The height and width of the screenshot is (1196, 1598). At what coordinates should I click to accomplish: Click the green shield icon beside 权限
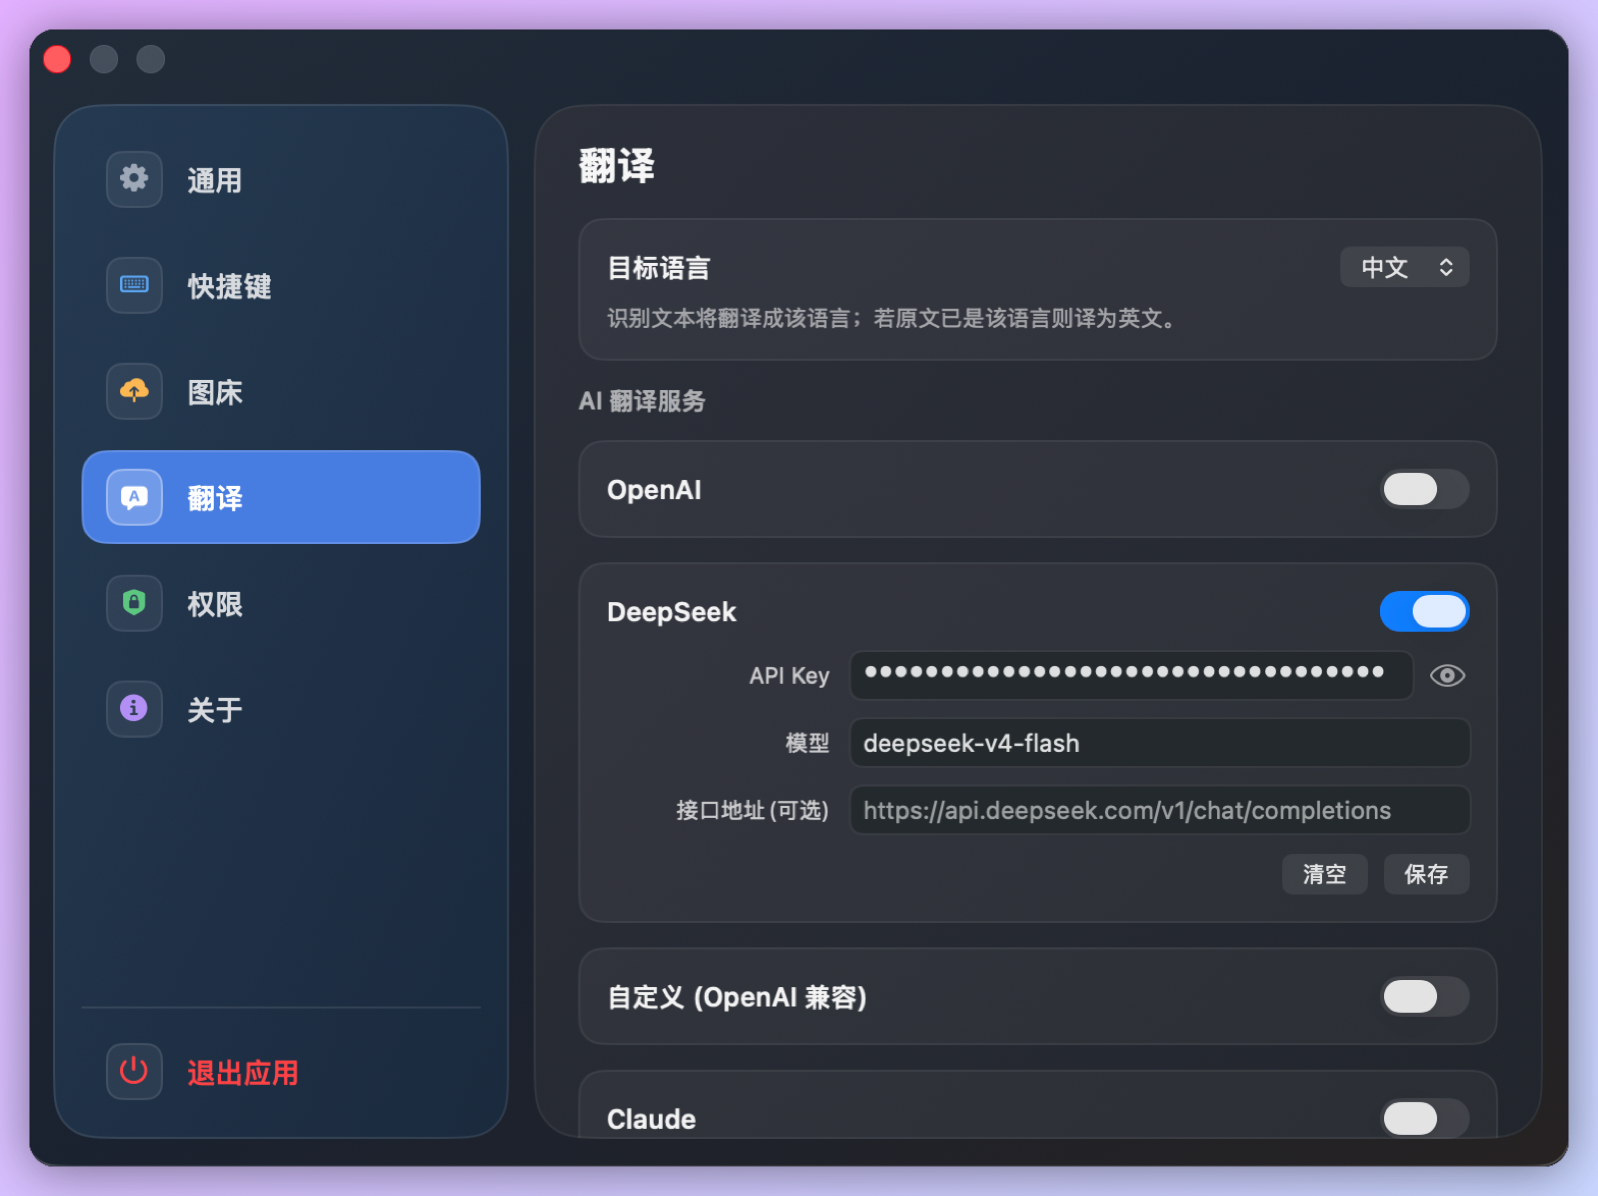pos(134,603)
